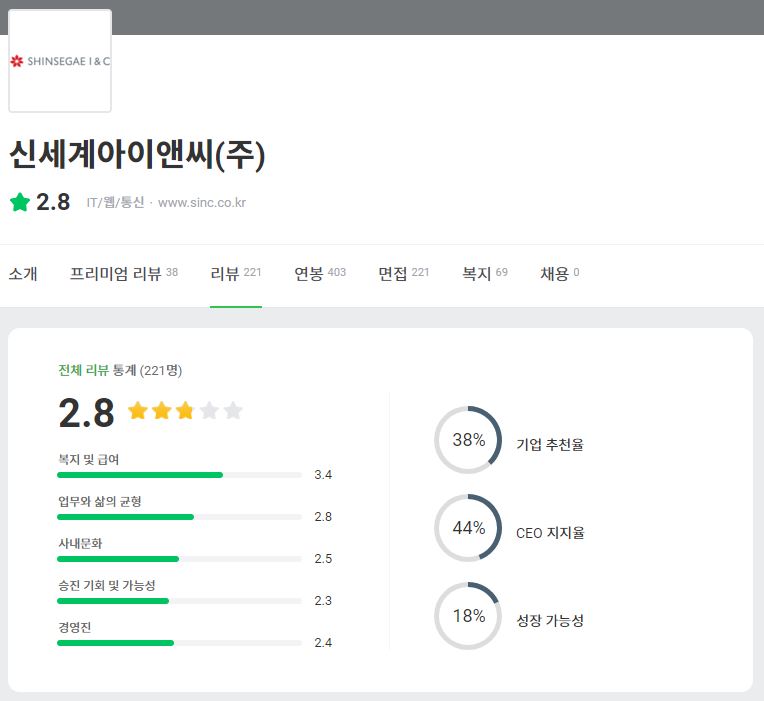
Task: Open the 채용 0 tab
Action: click(x=559, y=273)
